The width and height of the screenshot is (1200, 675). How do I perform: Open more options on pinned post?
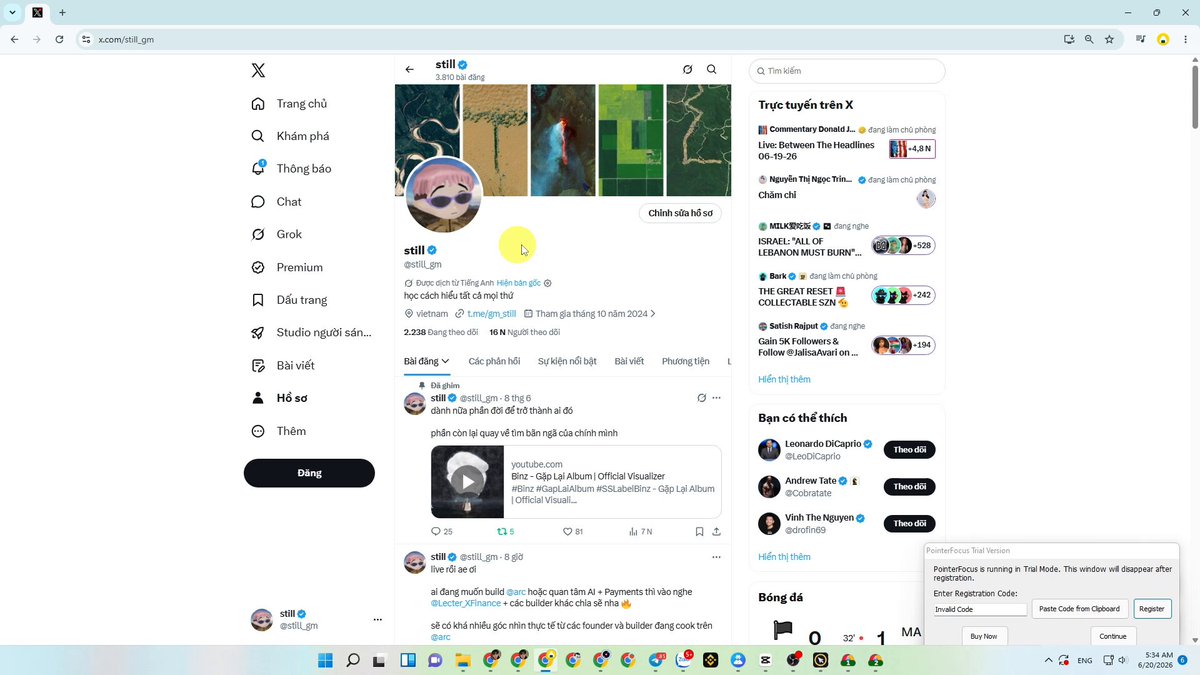click(716, 398)
